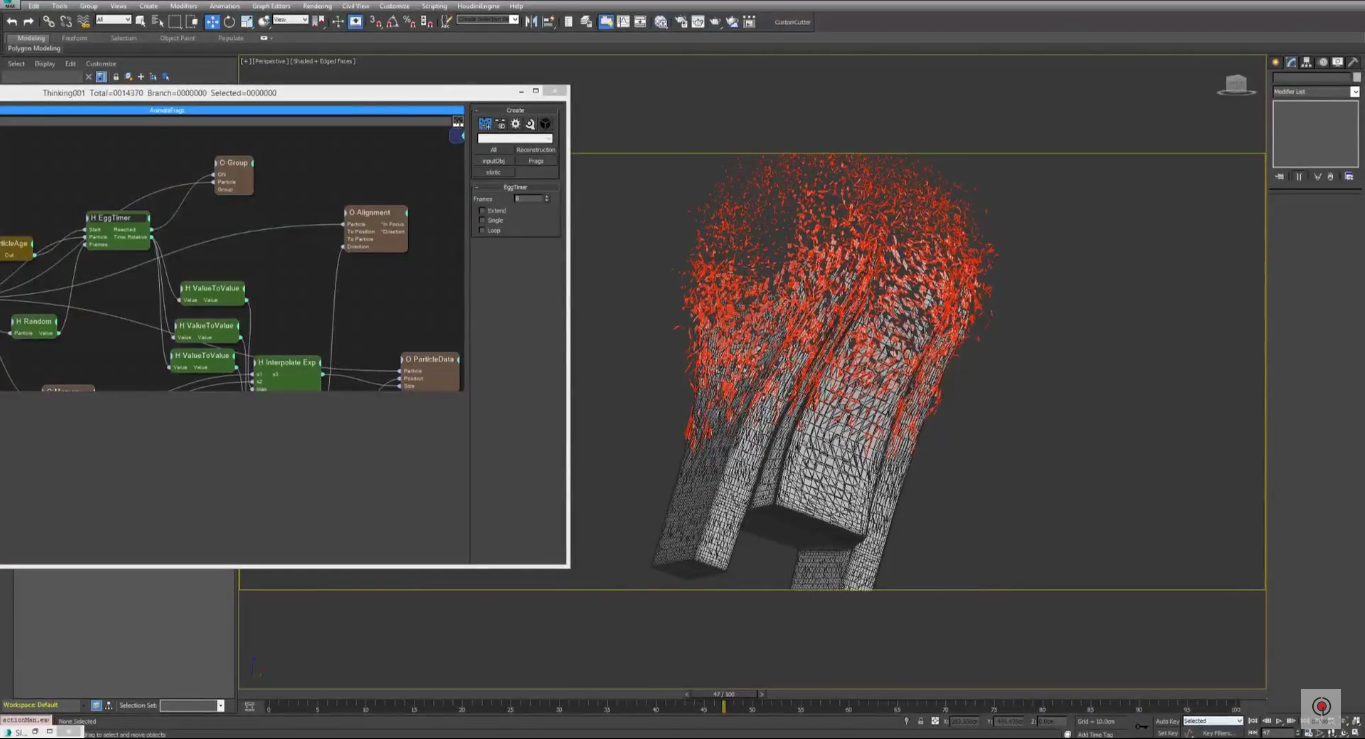Click the ViewCube in the viewport
Screen dimensions: 1365x739
coord(1237,85)
